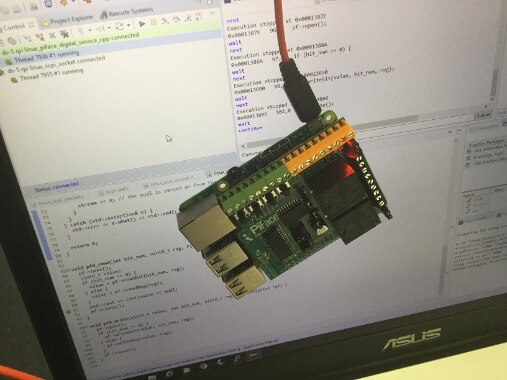Click the double-X remove all connections icon
507x380 pixels.
coord(65,34)
